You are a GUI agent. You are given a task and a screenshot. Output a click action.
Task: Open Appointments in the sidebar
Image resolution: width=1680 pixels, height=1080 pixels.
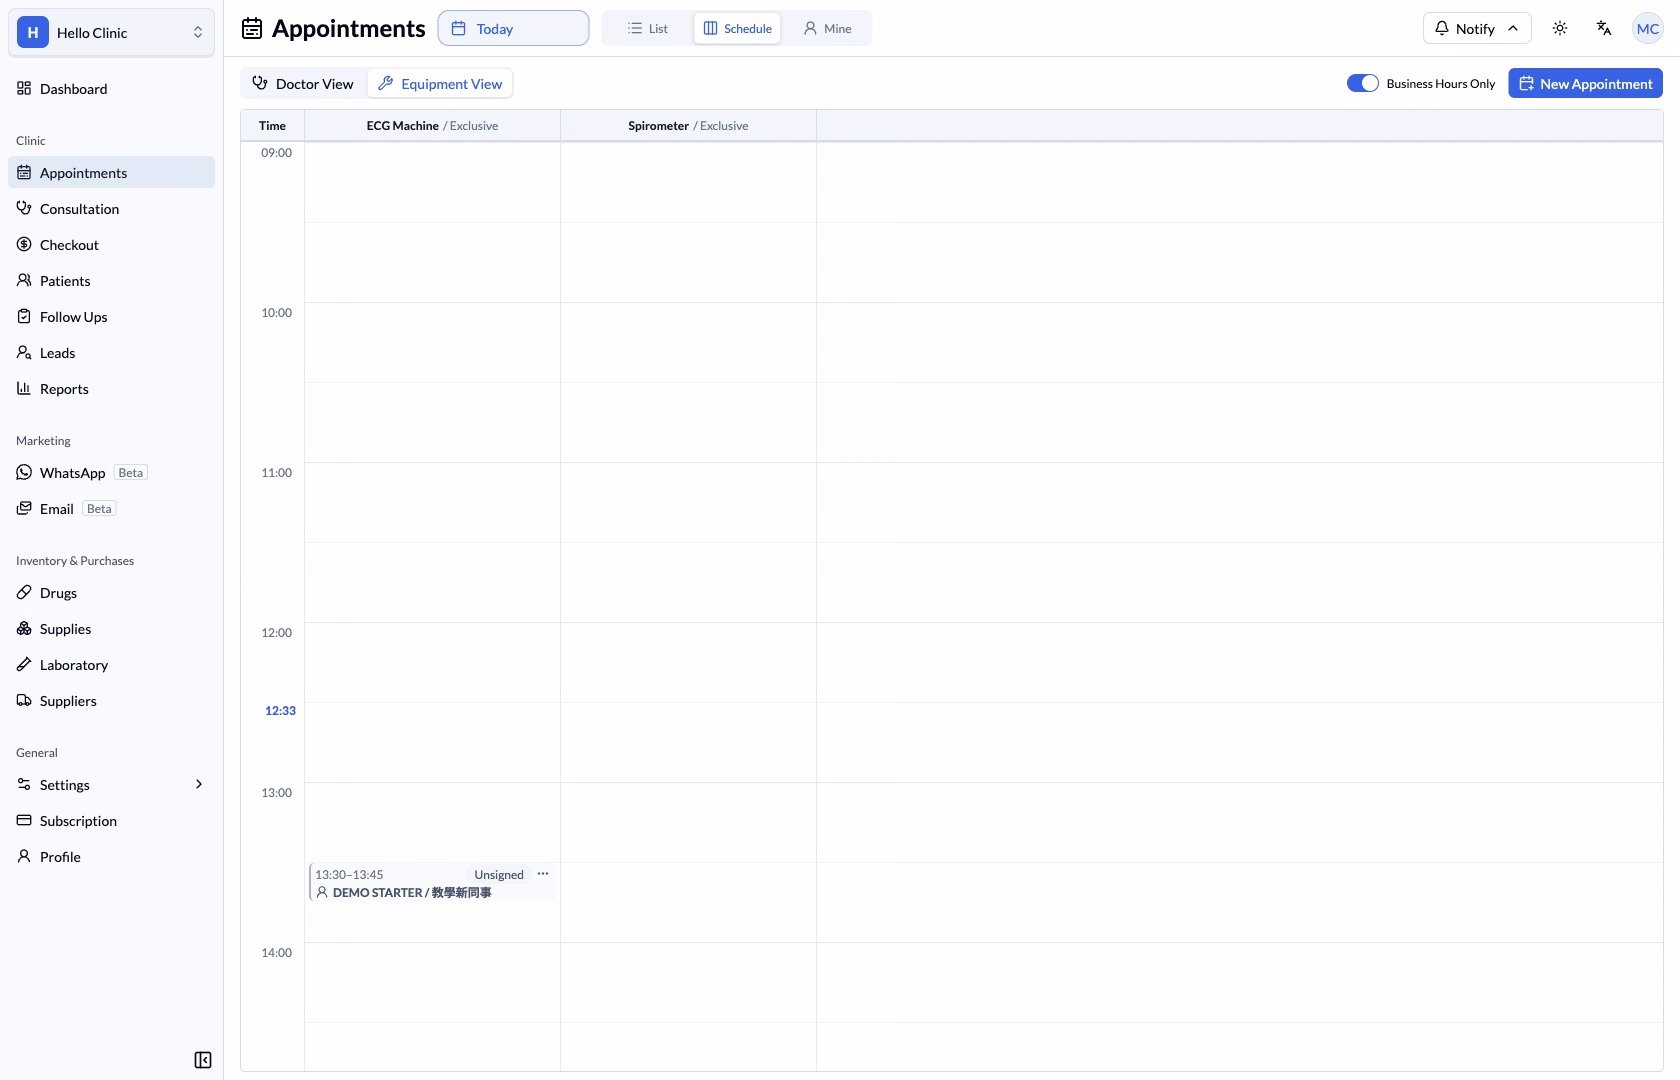pyautogui.click(x=111, y=173)
